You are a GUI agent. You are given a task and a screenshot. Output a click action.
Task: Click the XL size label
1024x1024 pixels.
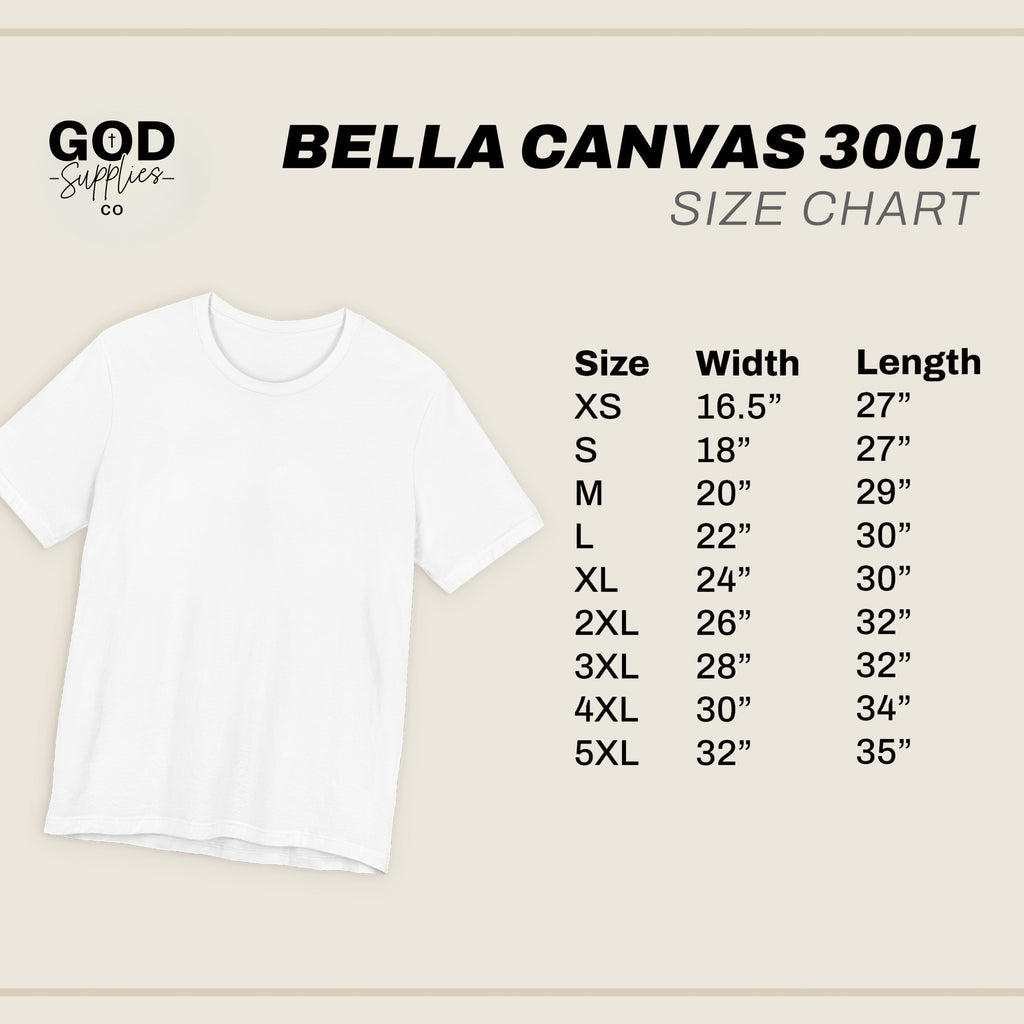(597, 580)
